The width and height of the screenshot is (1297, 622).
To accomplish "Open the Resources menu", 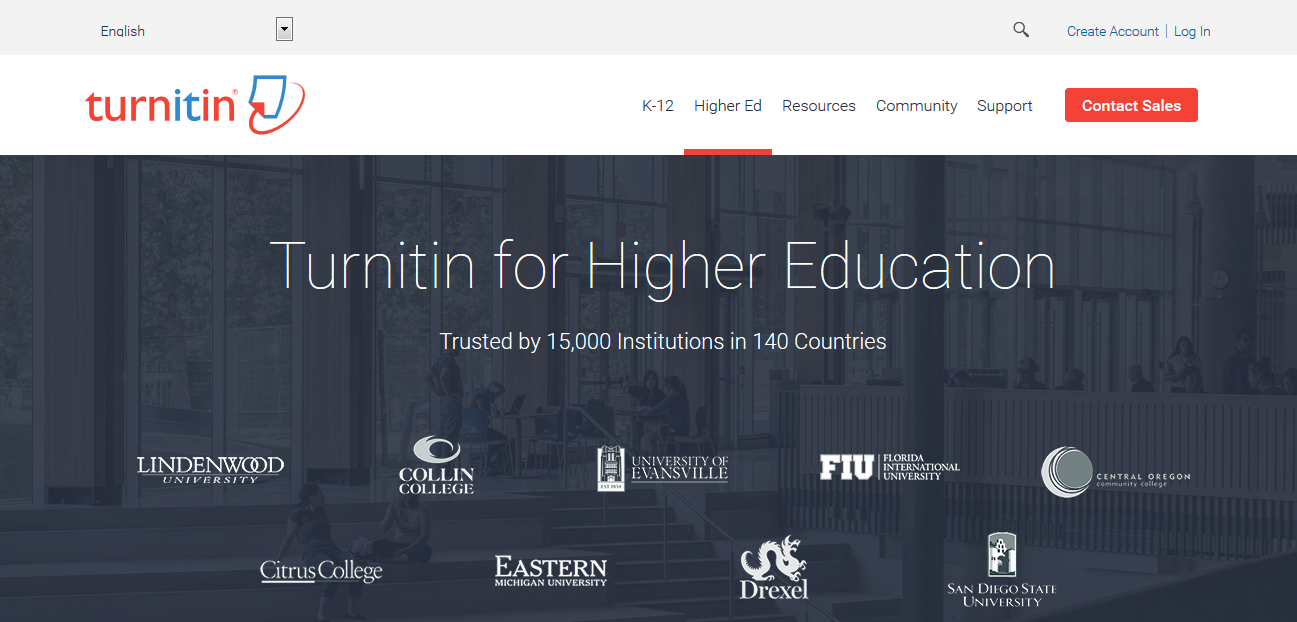I will pos(819,106).
